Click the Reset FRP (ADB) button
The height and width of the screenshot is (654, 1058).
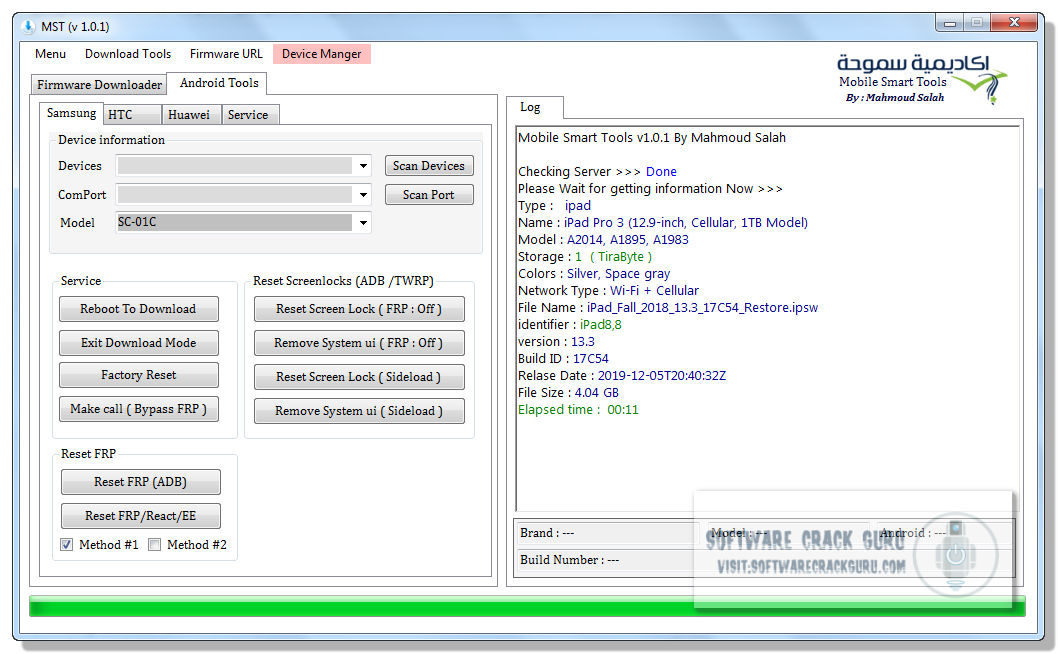(x=140, y=482)
